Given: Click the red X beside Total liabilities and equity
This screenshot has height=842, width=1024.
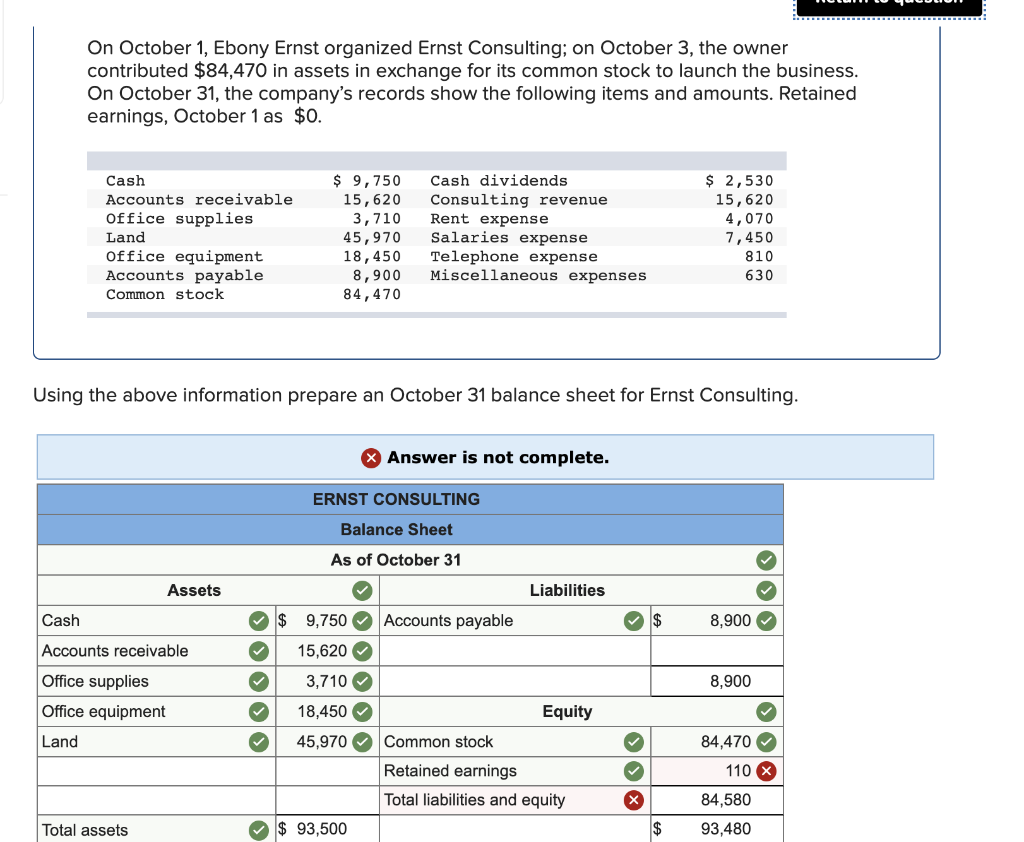Looking at the screenshot, I should [633, 800].
